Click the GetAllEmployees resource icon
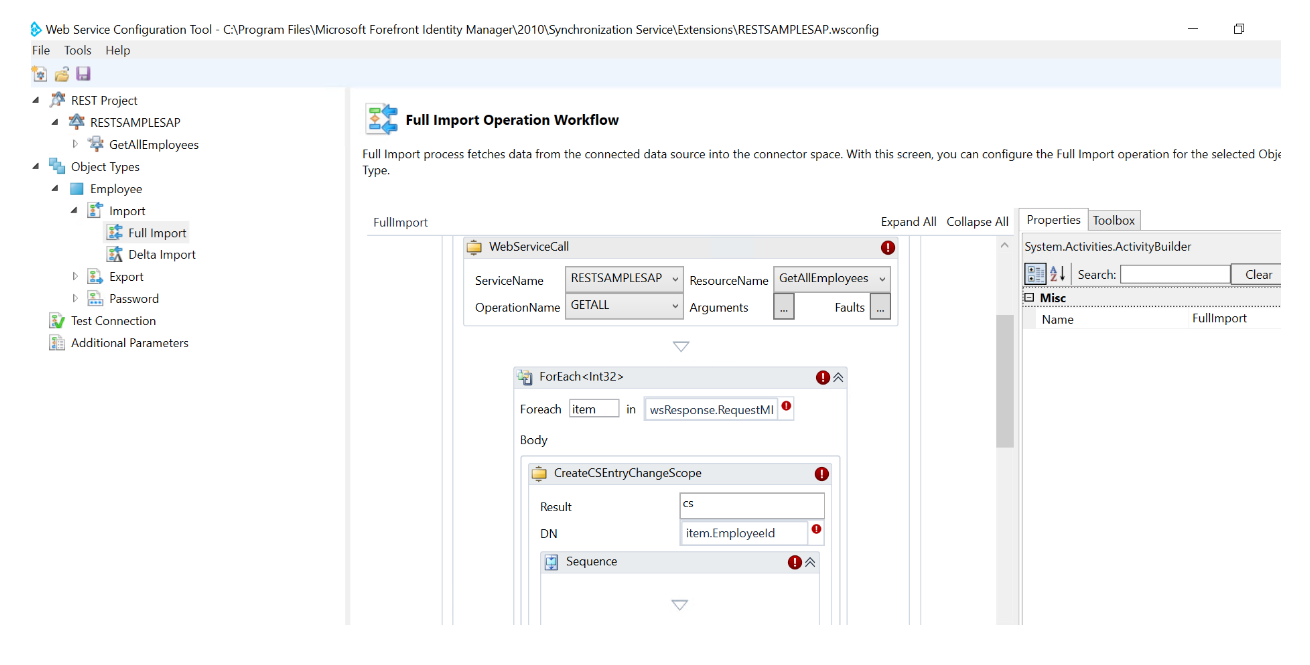This screenshot has height=665, width=1310. point(96,144)
